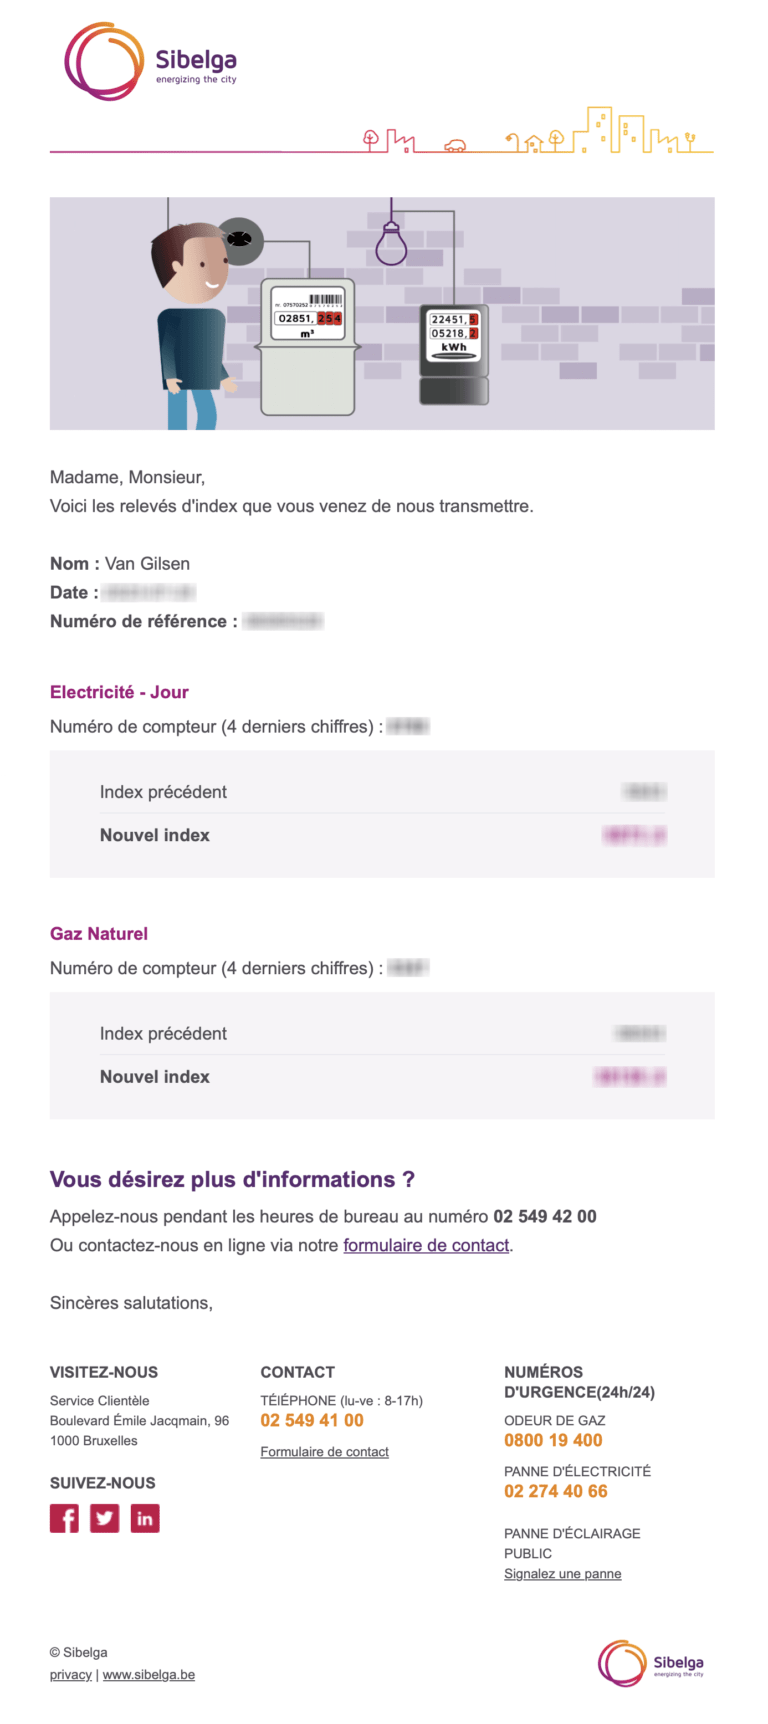Click the Sibelga logo in the footer
The height and width of the screenshot is (1724, 768).
point(651,1663)
